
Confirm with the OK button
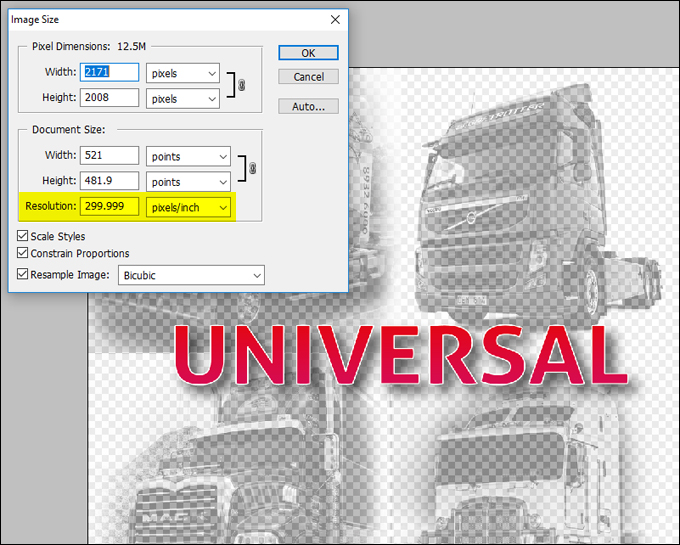click(x=308, y=53)
